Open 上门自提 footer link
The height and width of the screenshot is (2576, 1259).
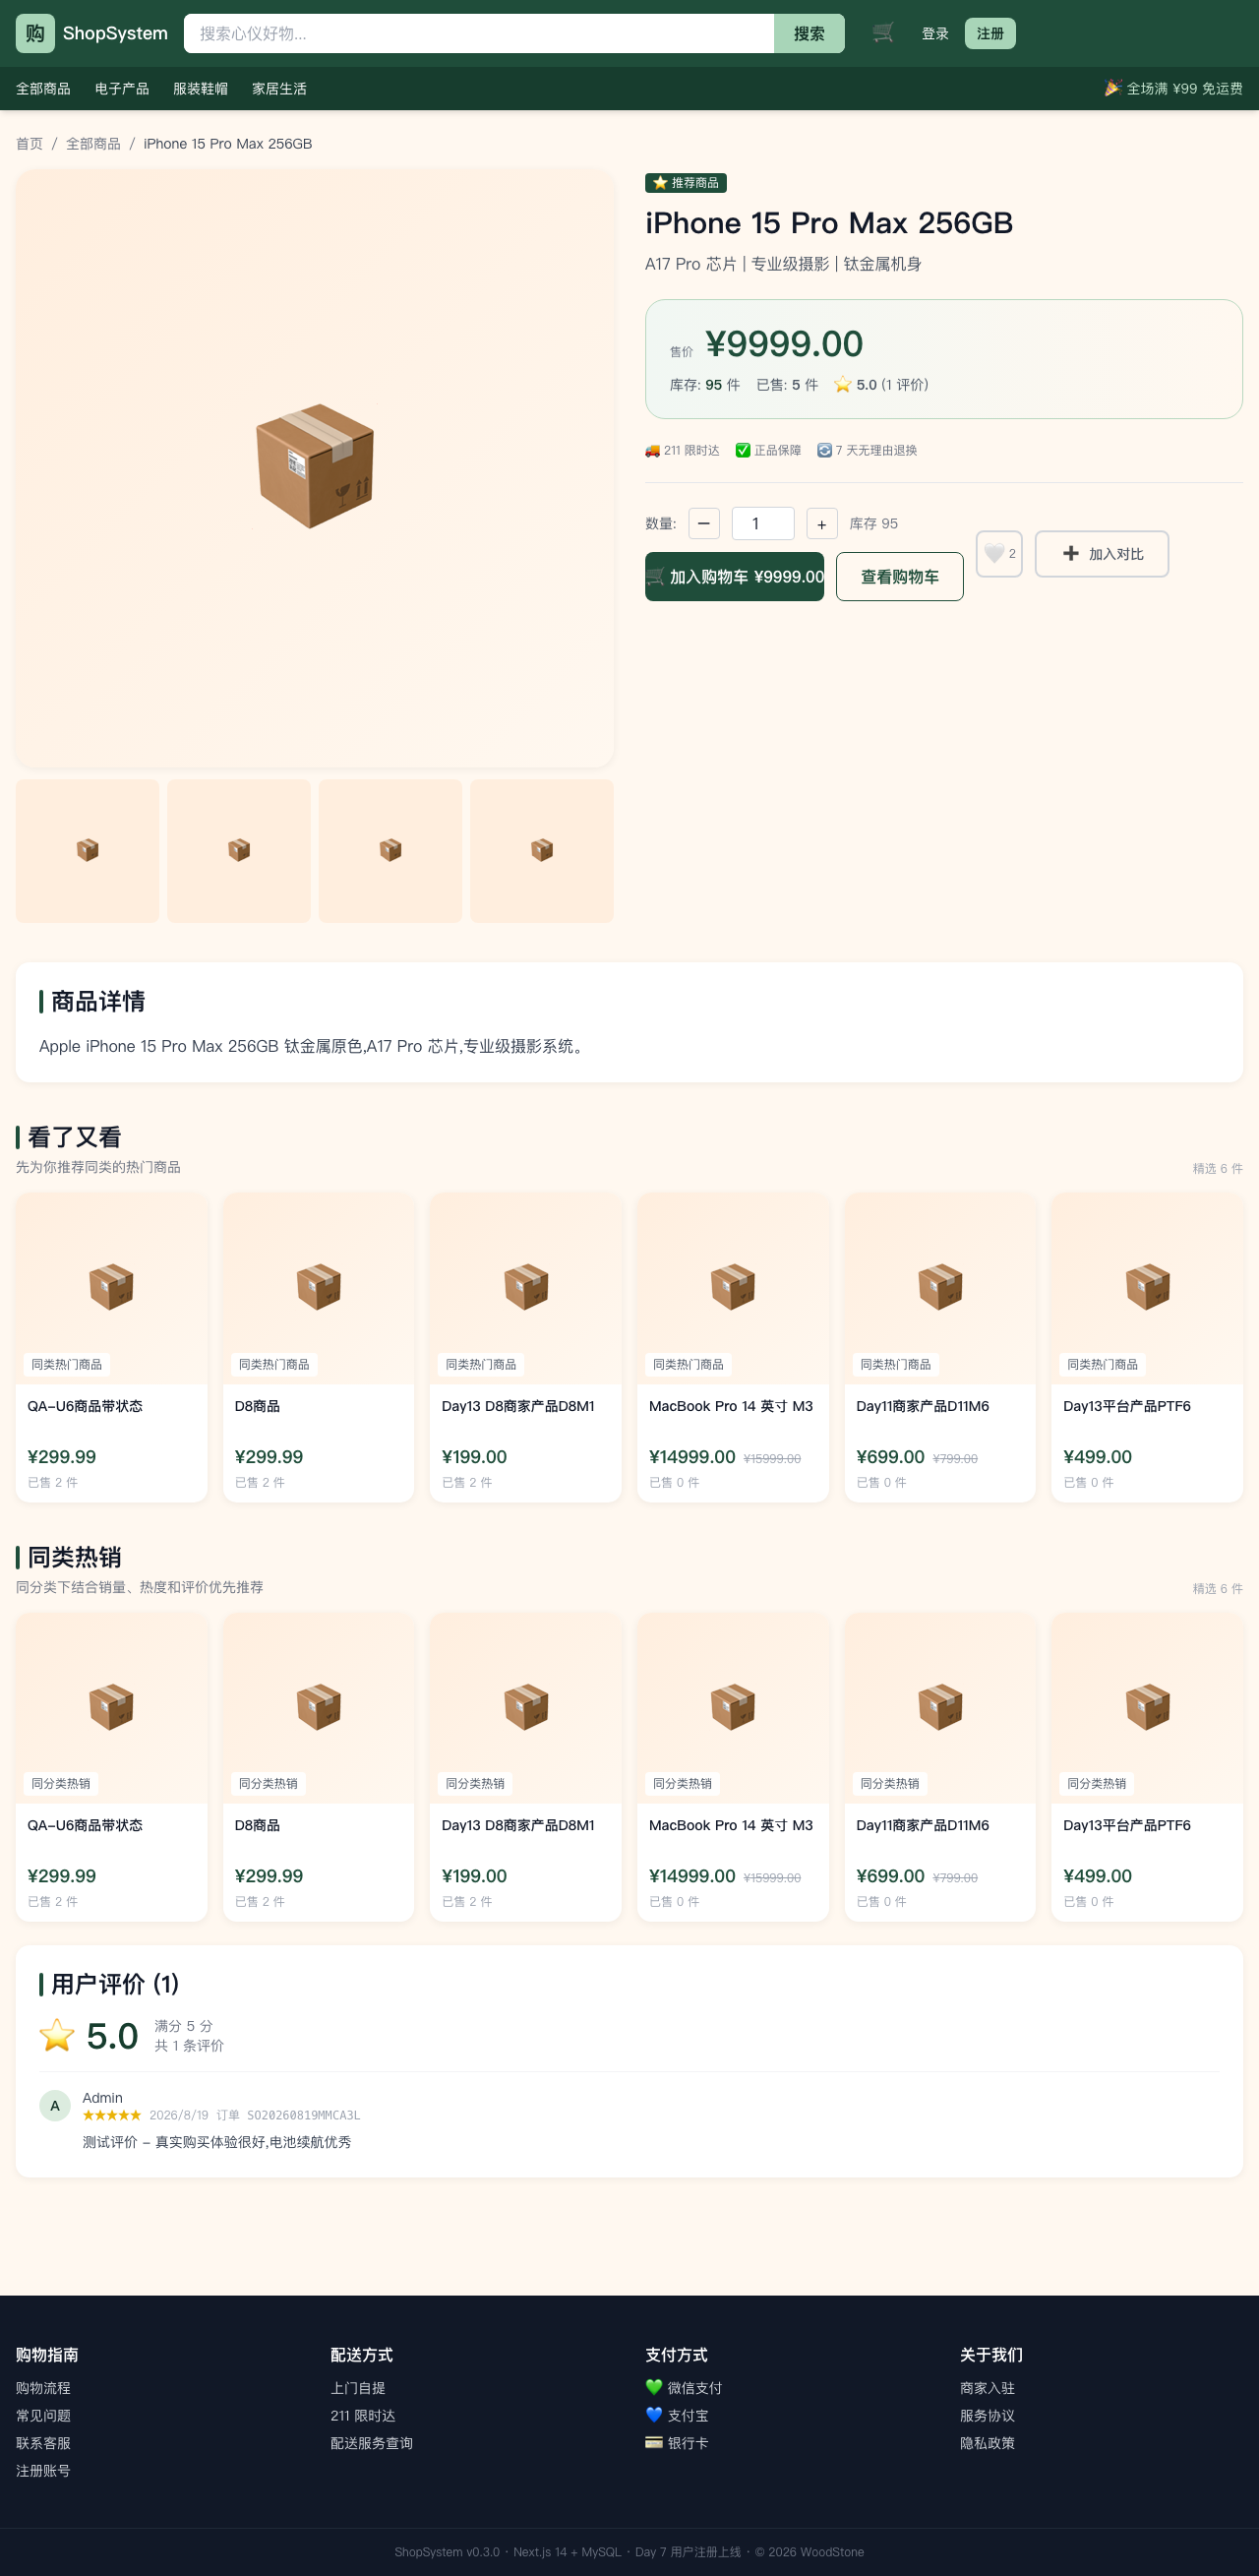358,2387
